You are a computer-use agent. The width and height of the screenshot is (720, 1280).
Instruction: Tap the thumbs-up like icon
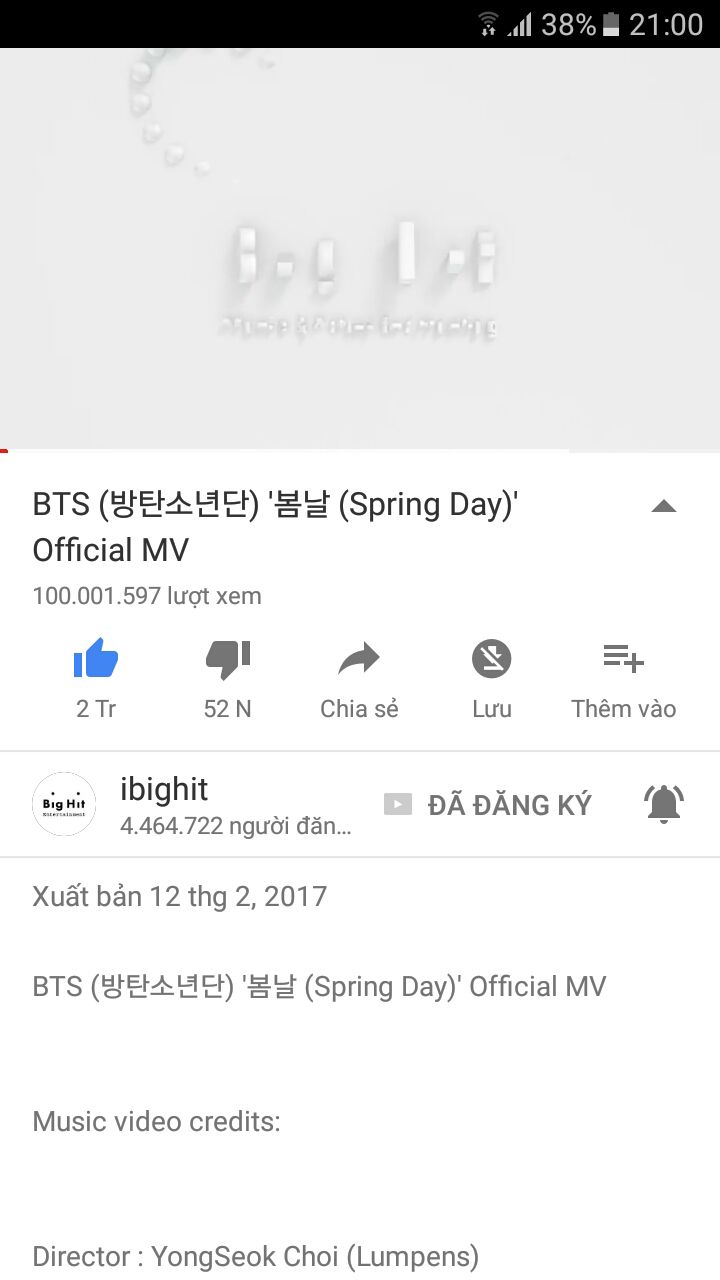point(96,659)
